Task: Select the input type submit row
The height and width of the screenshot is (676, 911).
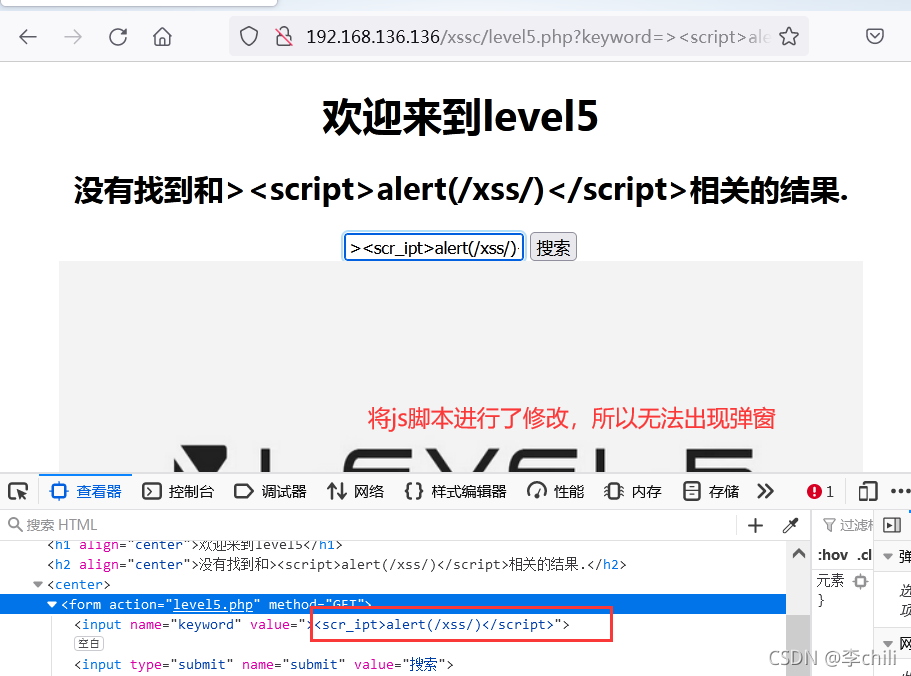Action: pos(393,664)
